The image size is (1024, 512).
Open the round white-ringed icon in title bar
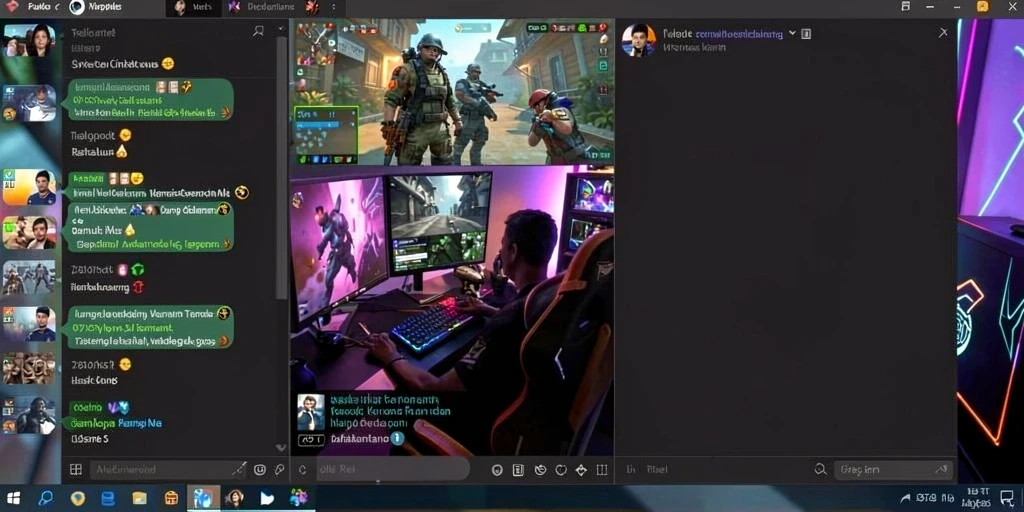(77, 7)
